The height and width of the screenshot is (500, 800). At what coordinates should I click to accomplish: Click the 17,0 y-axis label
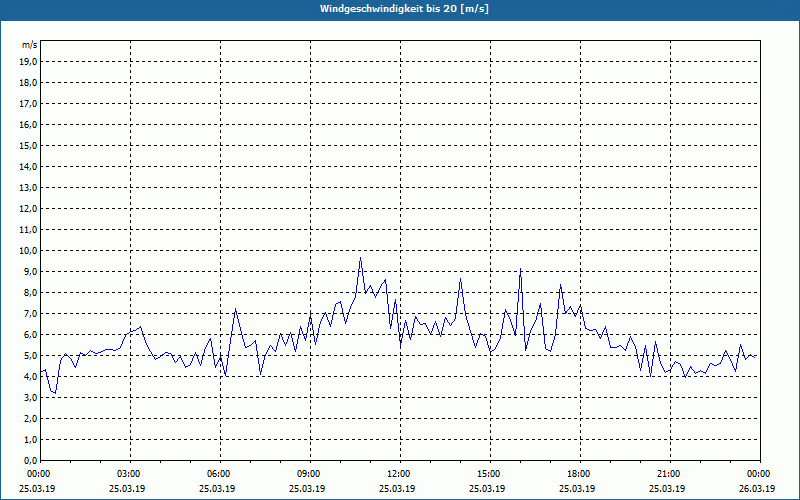tap(29, 104)
